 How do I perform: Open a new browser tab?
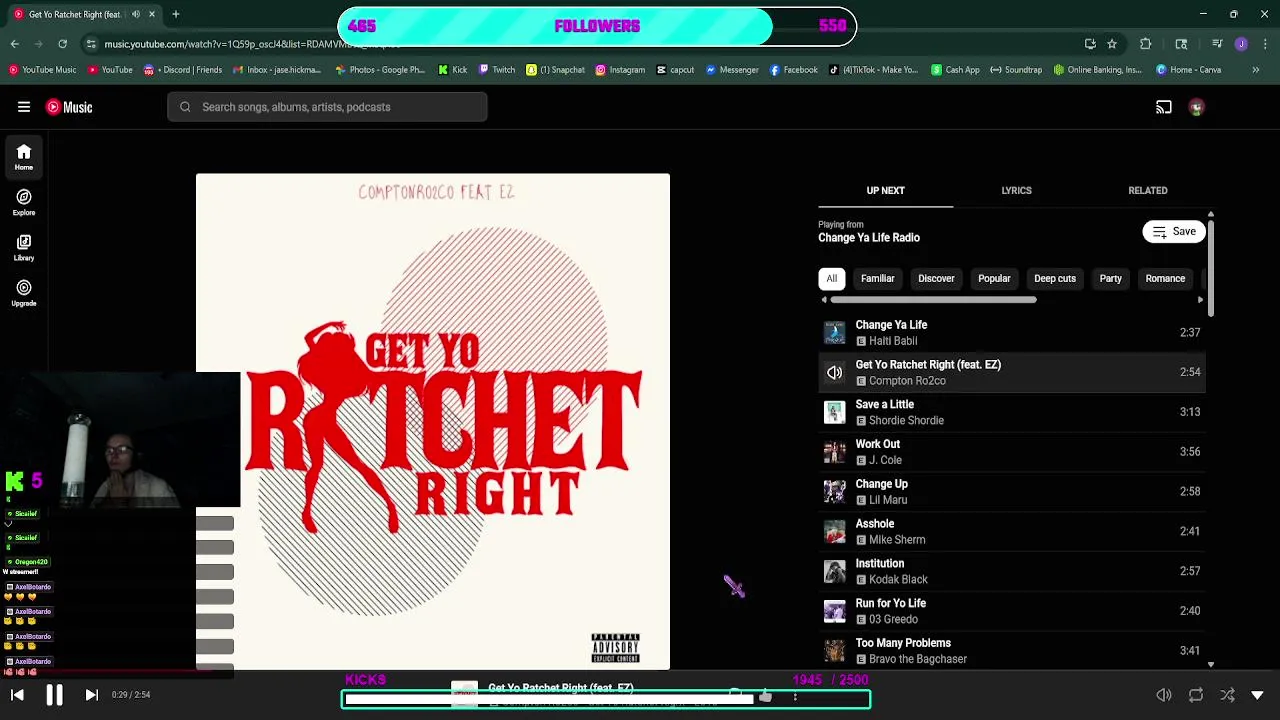(175, 14)
